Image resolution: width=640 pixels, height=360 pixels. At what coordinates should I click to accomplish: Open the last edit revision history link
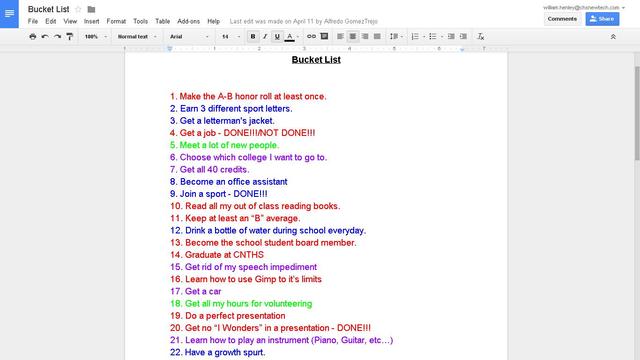point(304,21)
